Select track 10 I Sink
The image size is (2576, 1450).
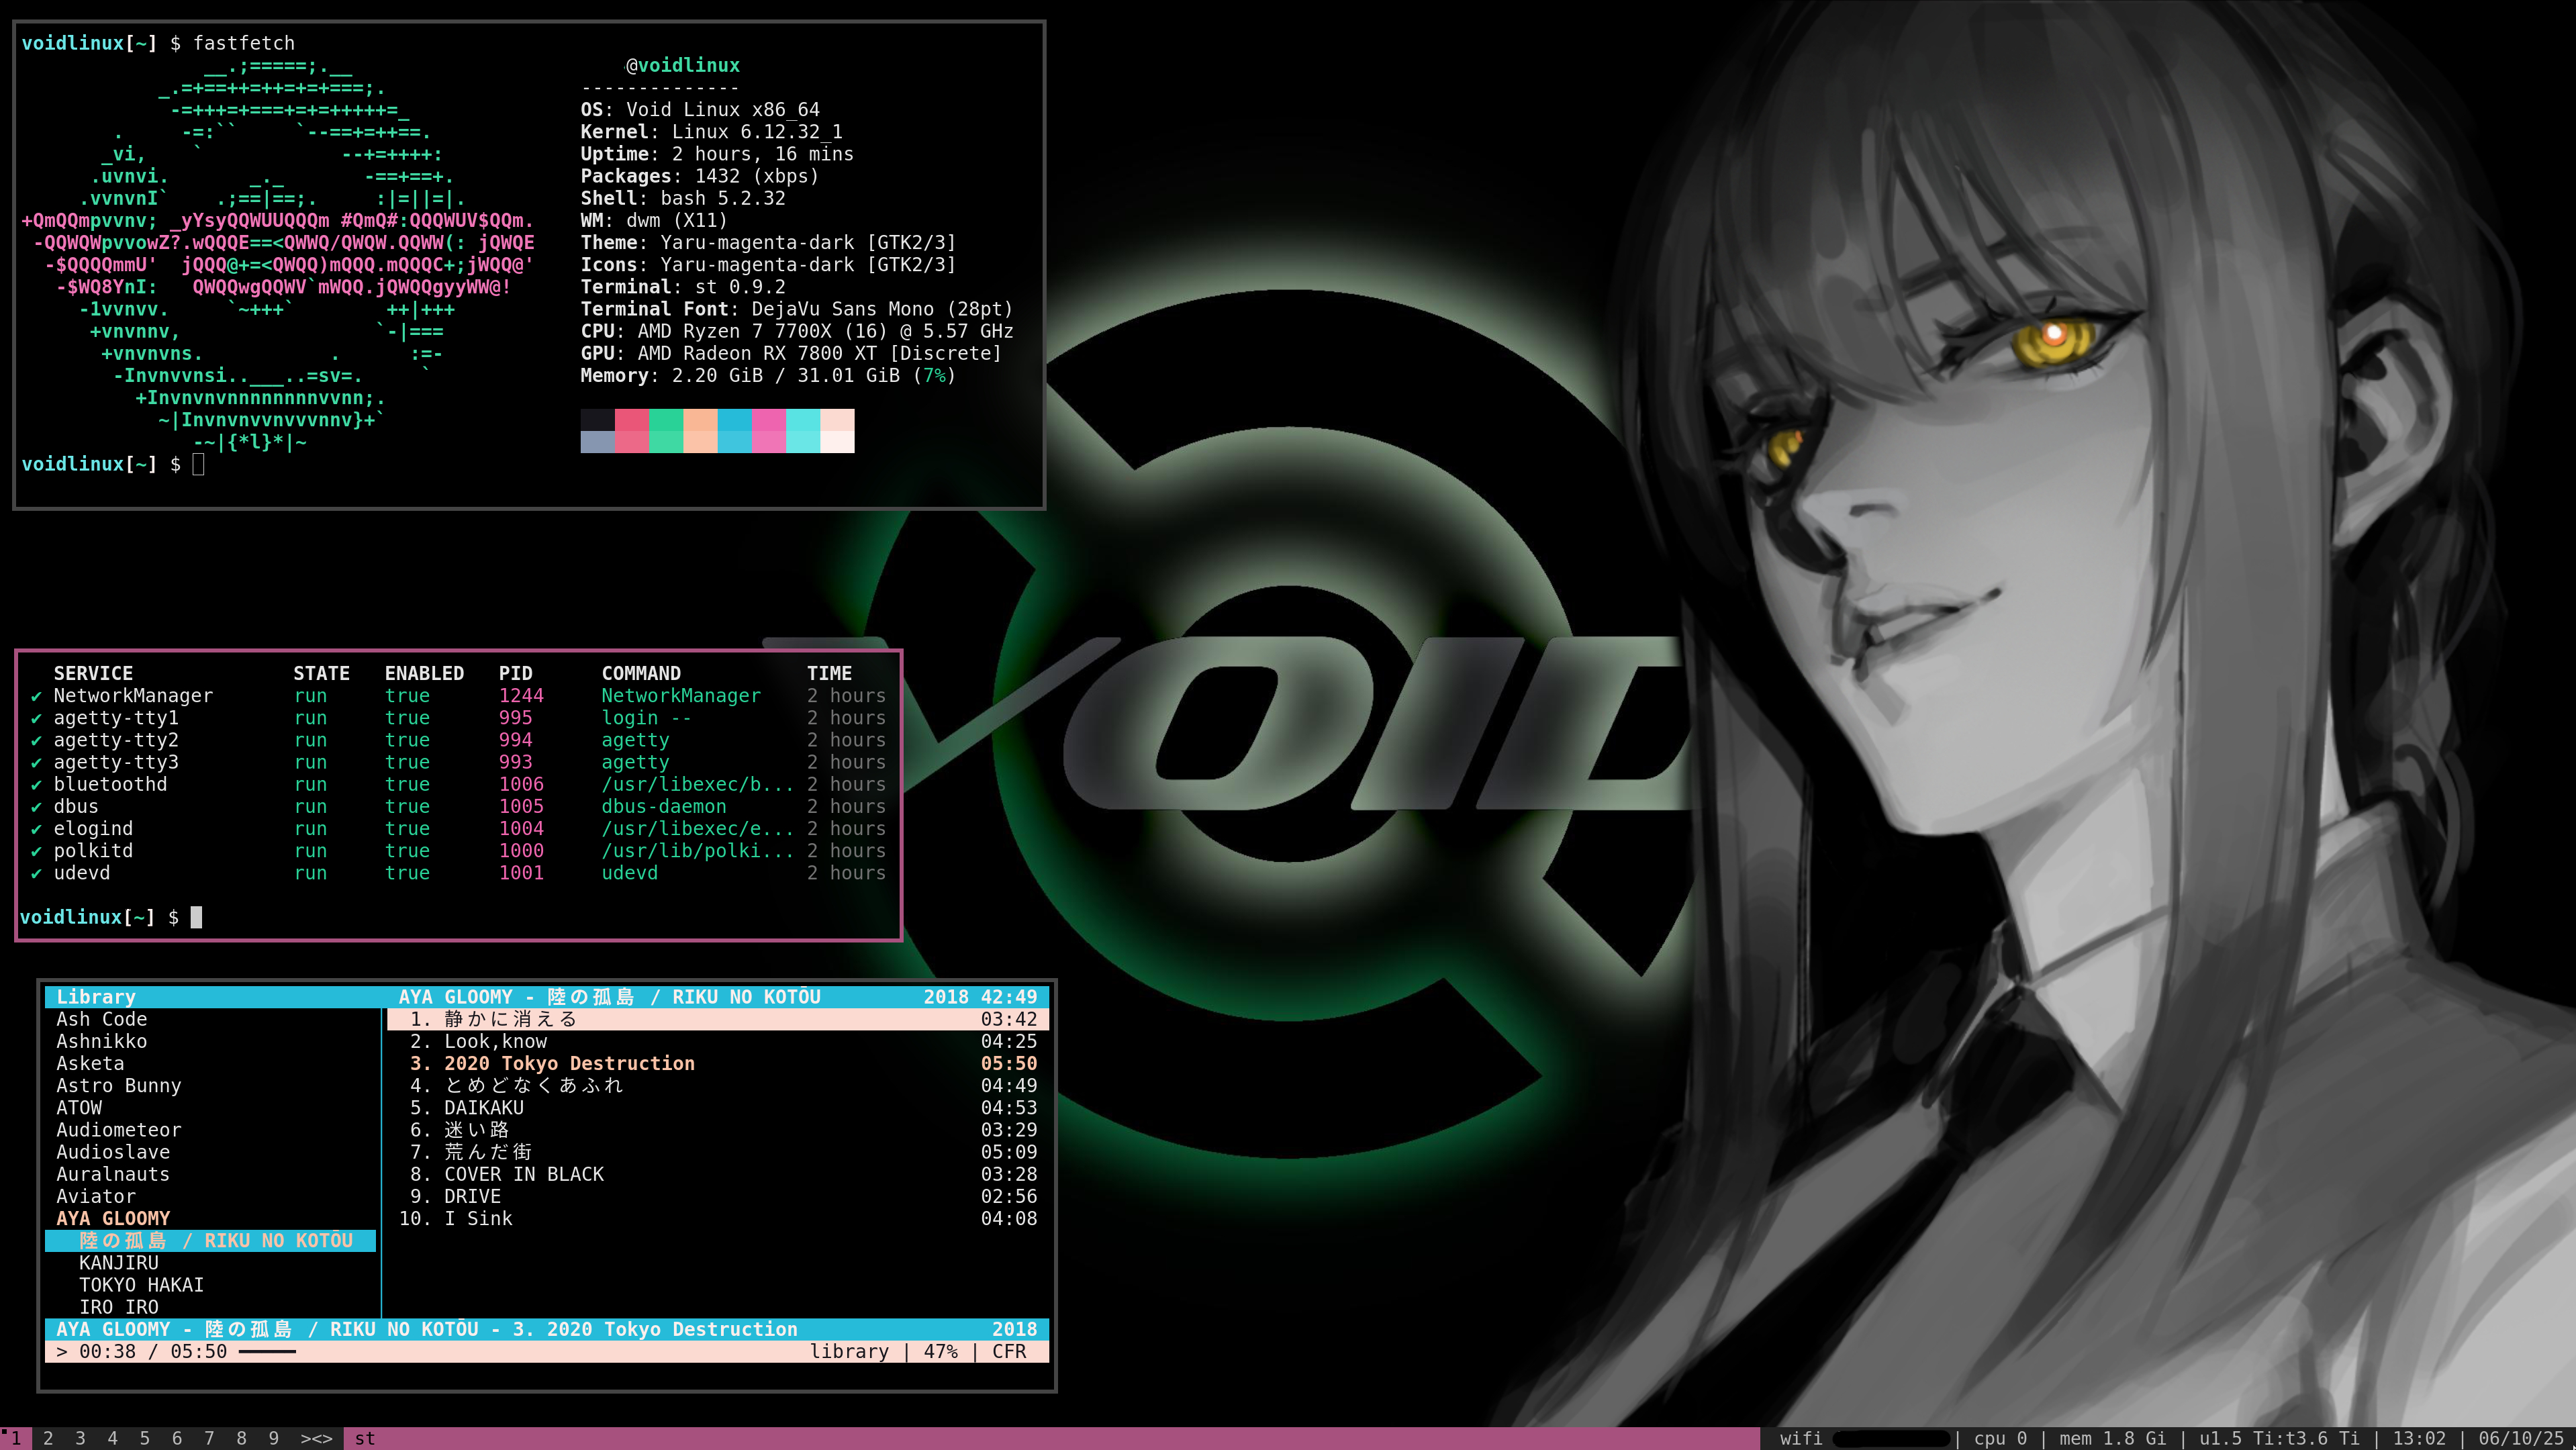(x=718, y=1218)
